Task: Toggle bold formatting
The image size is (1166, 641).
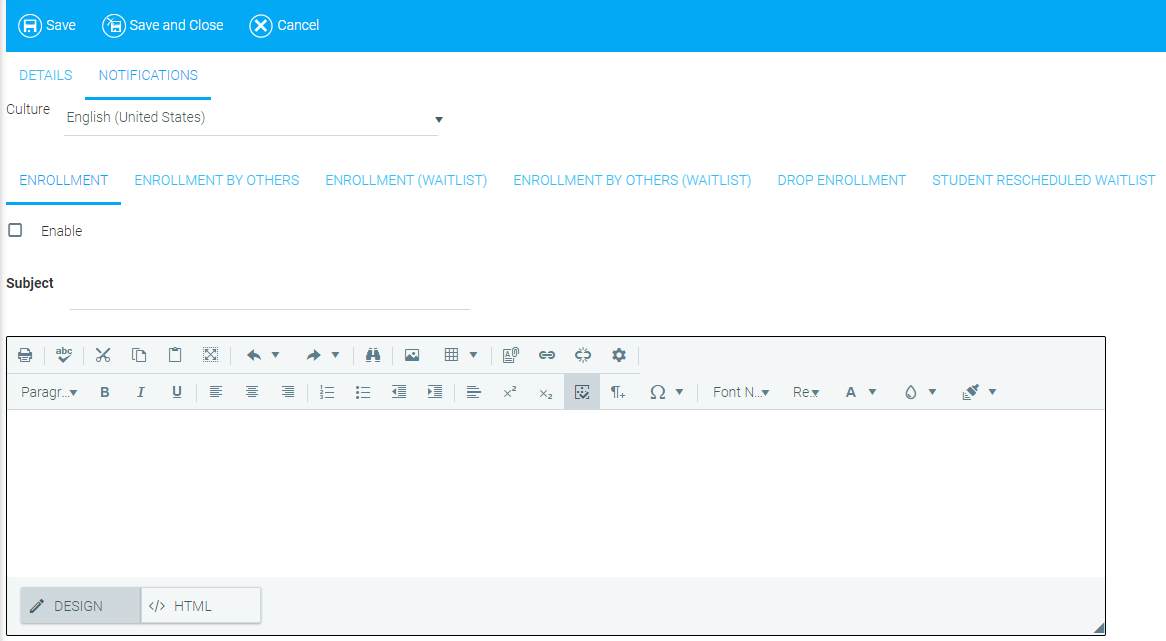Action: [x=105, y=393]
